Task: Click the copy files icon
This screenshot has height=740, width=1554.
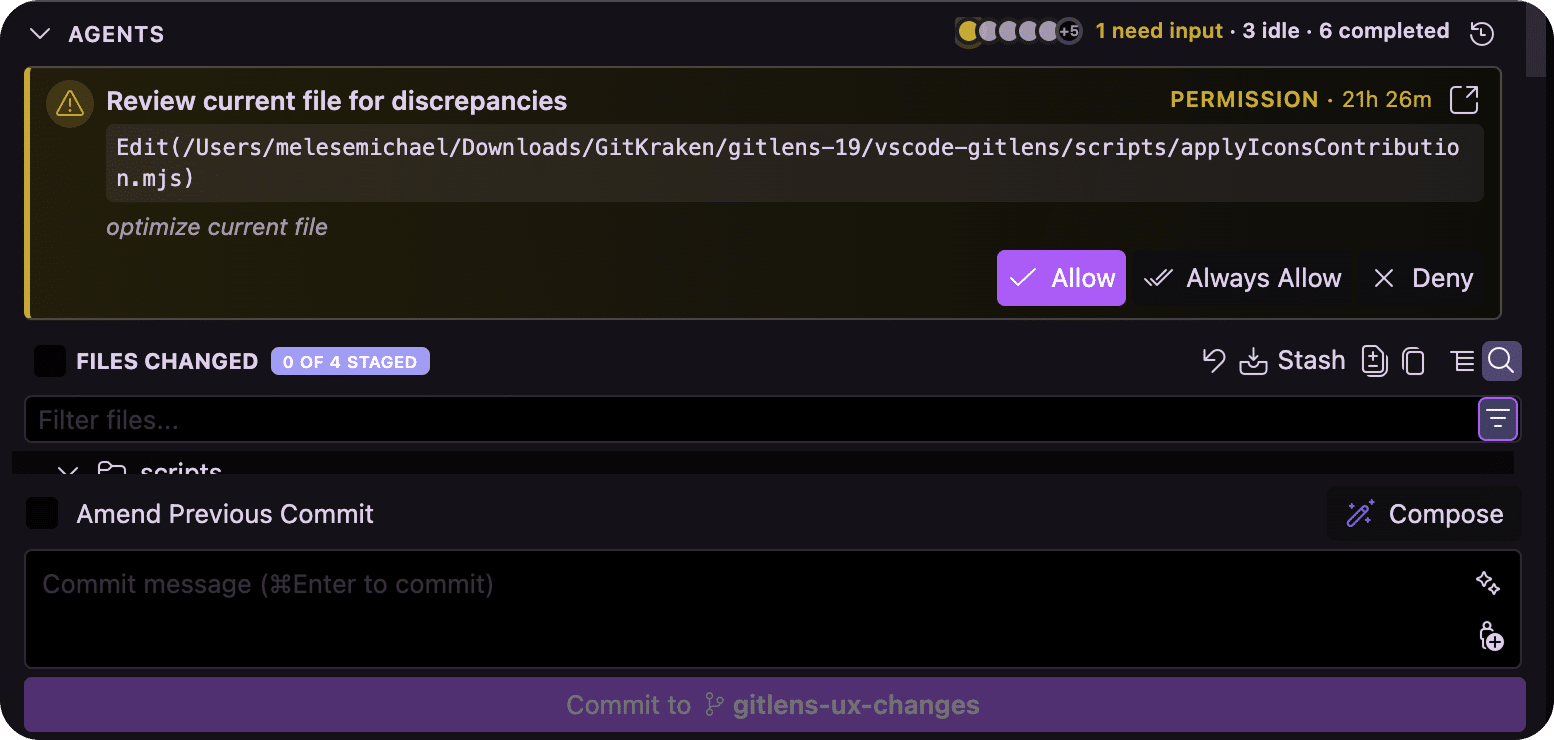Action: (x=1413, y=361)
